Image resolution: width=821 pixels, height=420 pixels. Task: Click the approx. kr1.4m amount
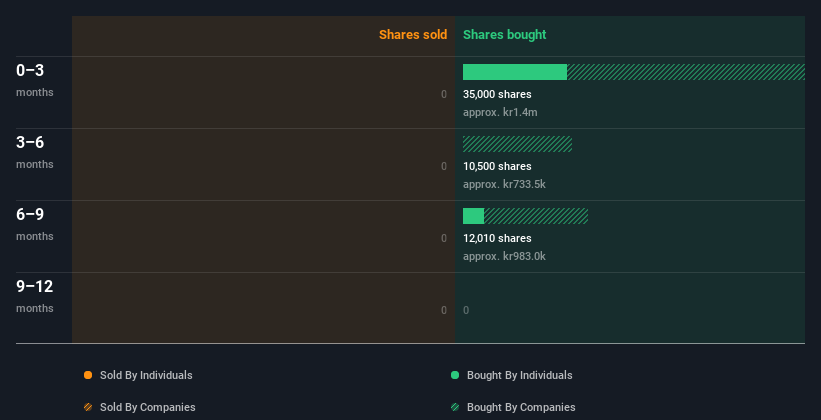click(500, 113)
